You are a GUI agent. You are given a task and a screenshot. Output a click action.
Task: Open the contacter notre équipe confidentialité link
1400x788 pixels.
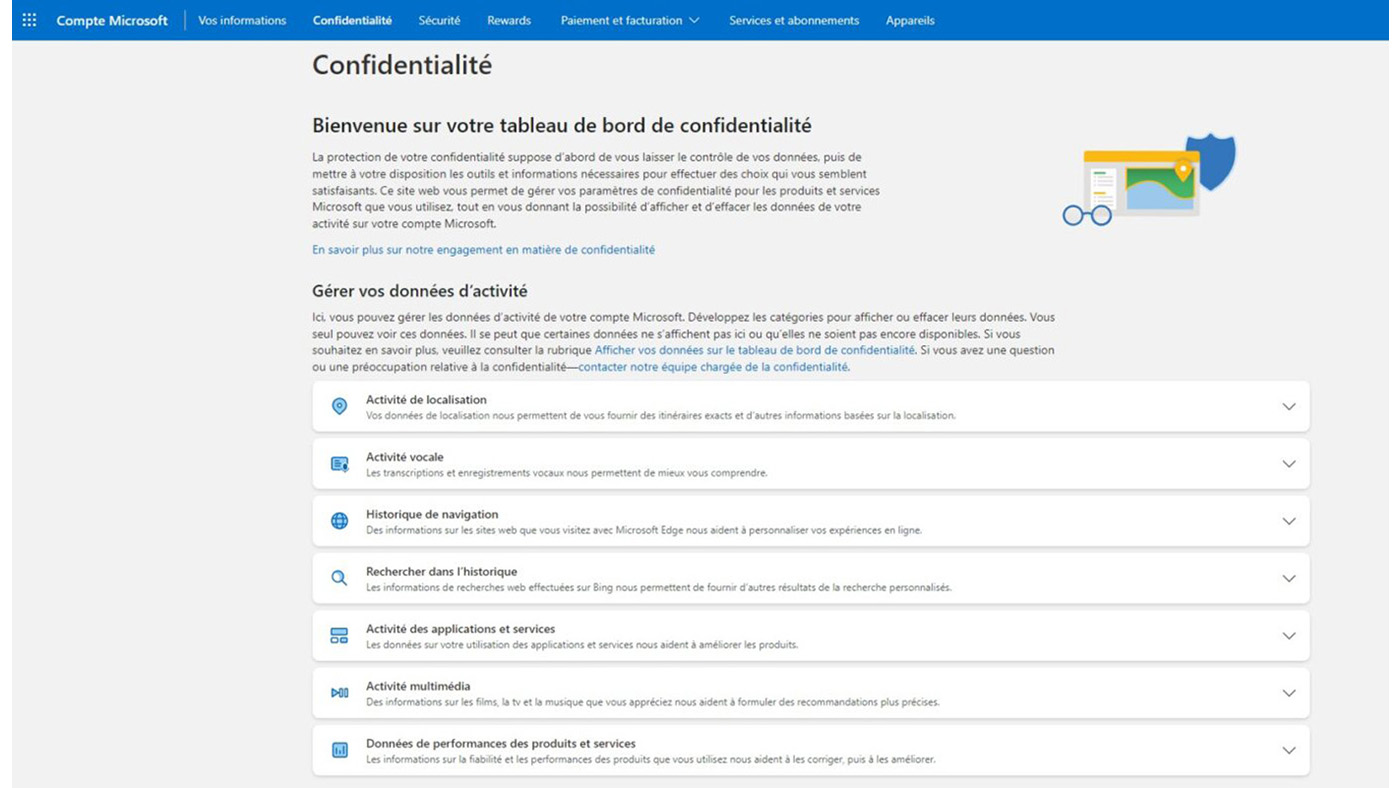tap(713, 367)
